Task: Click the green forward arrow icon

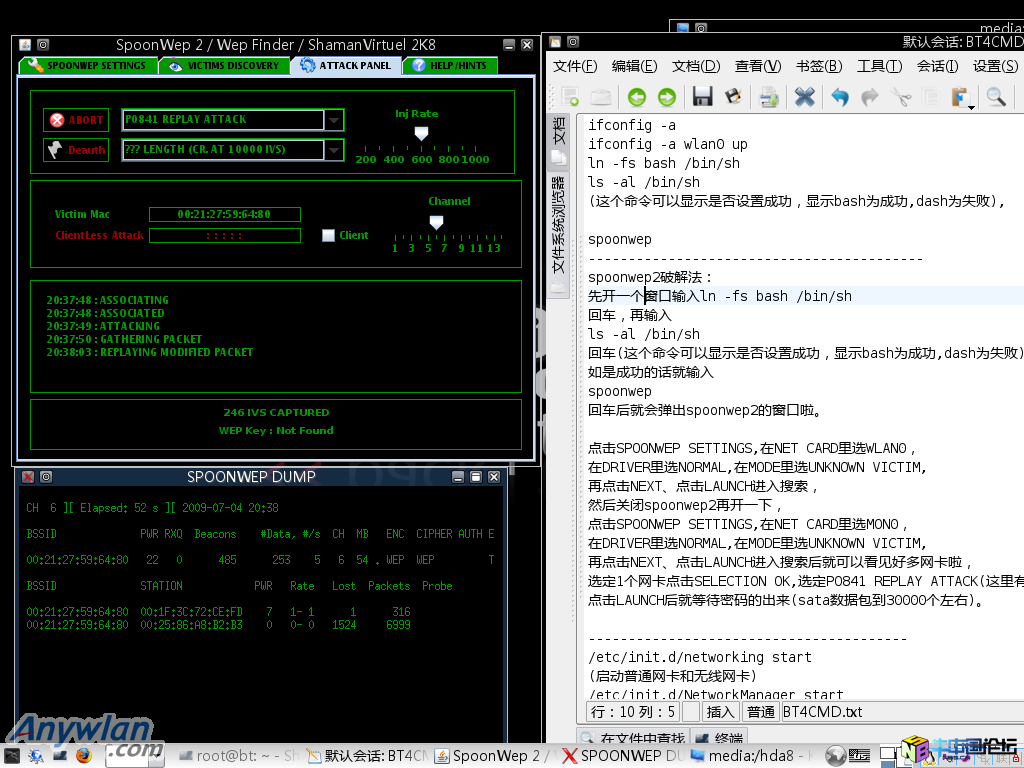Action: pos(666,97)
